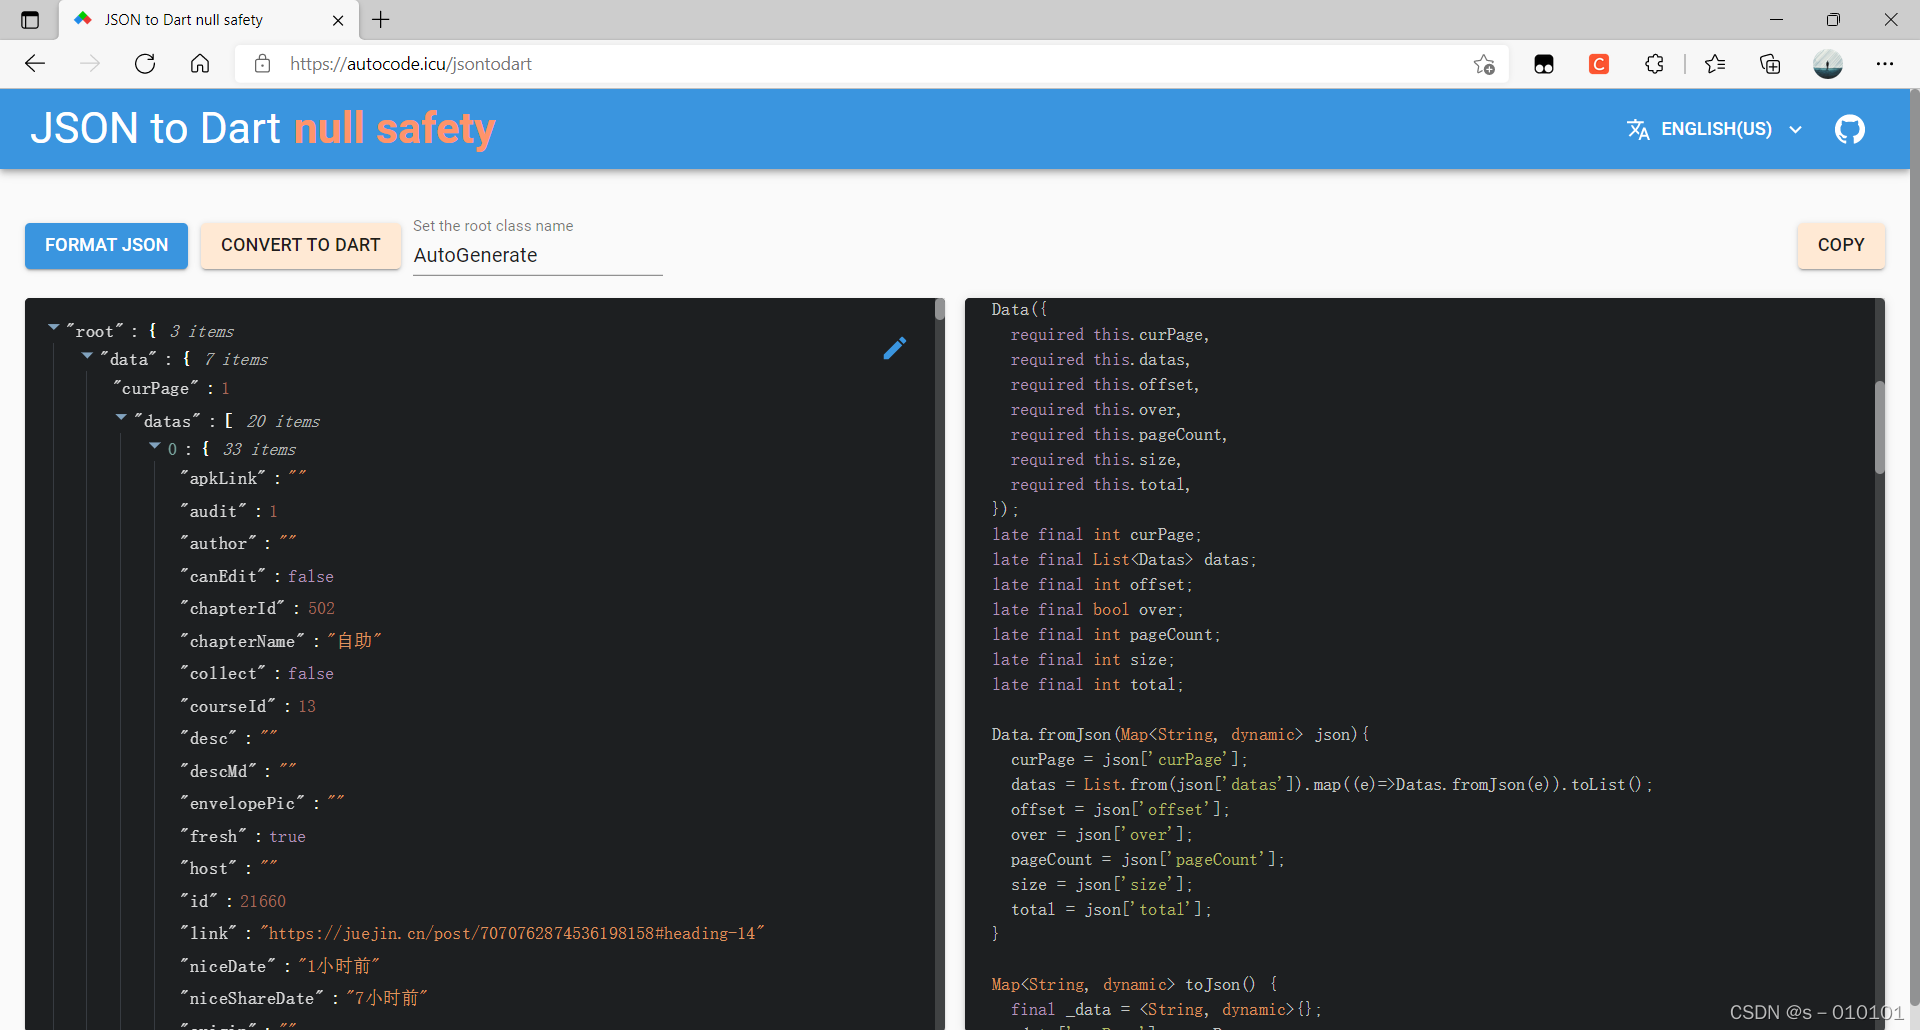This screenshot has width=1920, height=1030.
Task: Go back with browser back arrow
Action: click(x=35, y=64)
